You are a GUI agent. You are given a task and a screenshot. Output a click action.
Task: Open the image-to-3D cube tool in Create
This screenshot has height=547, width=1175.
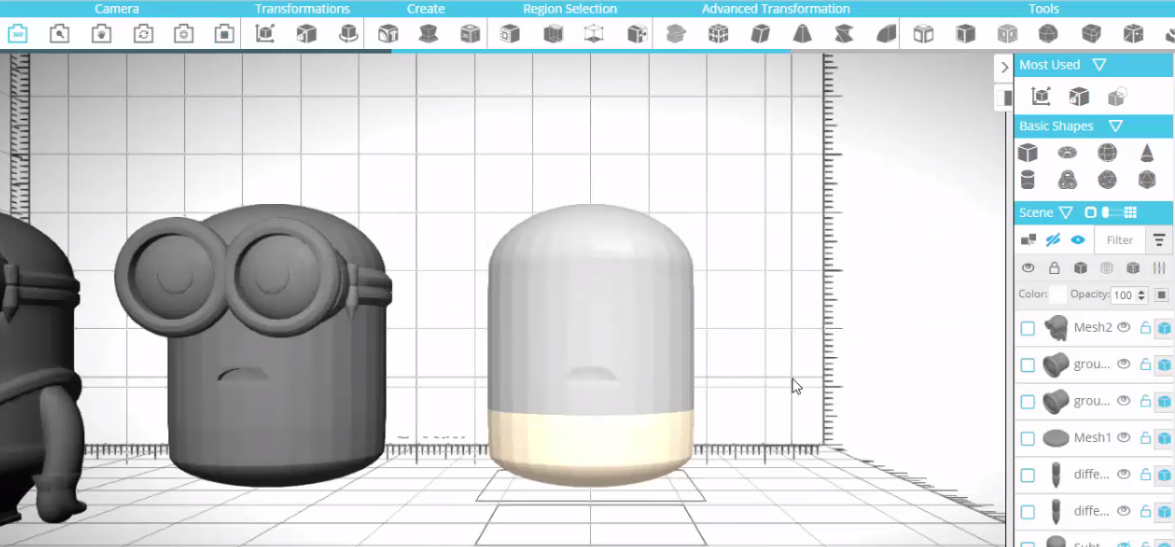tap(470, 34)
